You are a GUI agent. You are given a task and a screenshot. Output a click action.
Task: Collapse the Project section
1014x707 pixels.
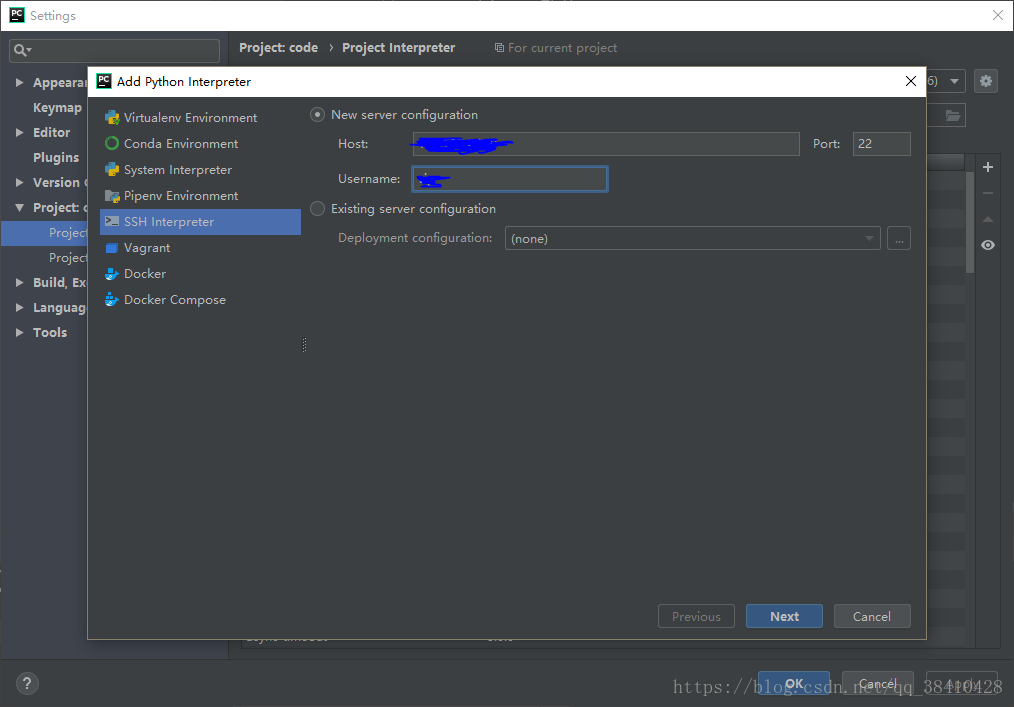[19, 208]
